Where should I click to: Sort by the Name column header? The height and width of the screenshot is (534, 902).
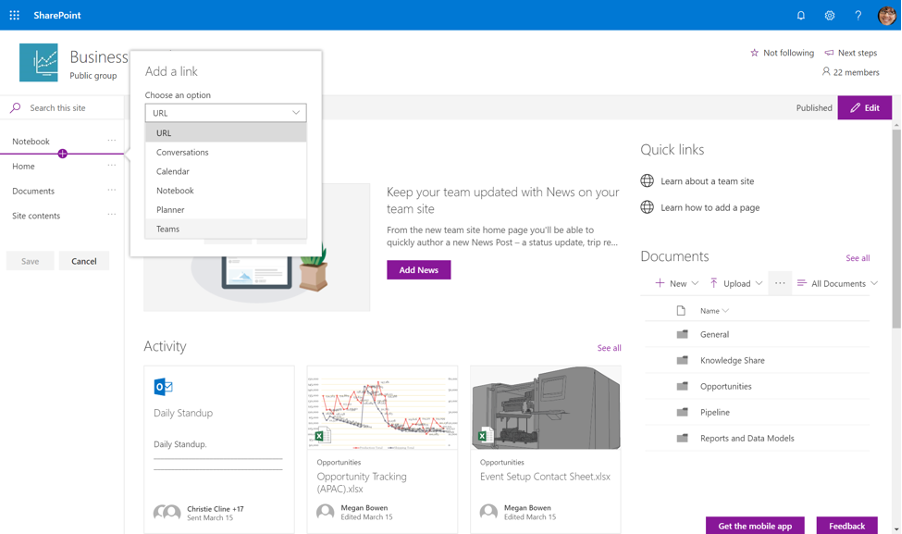pyautogui.click(x=714, y=311)
